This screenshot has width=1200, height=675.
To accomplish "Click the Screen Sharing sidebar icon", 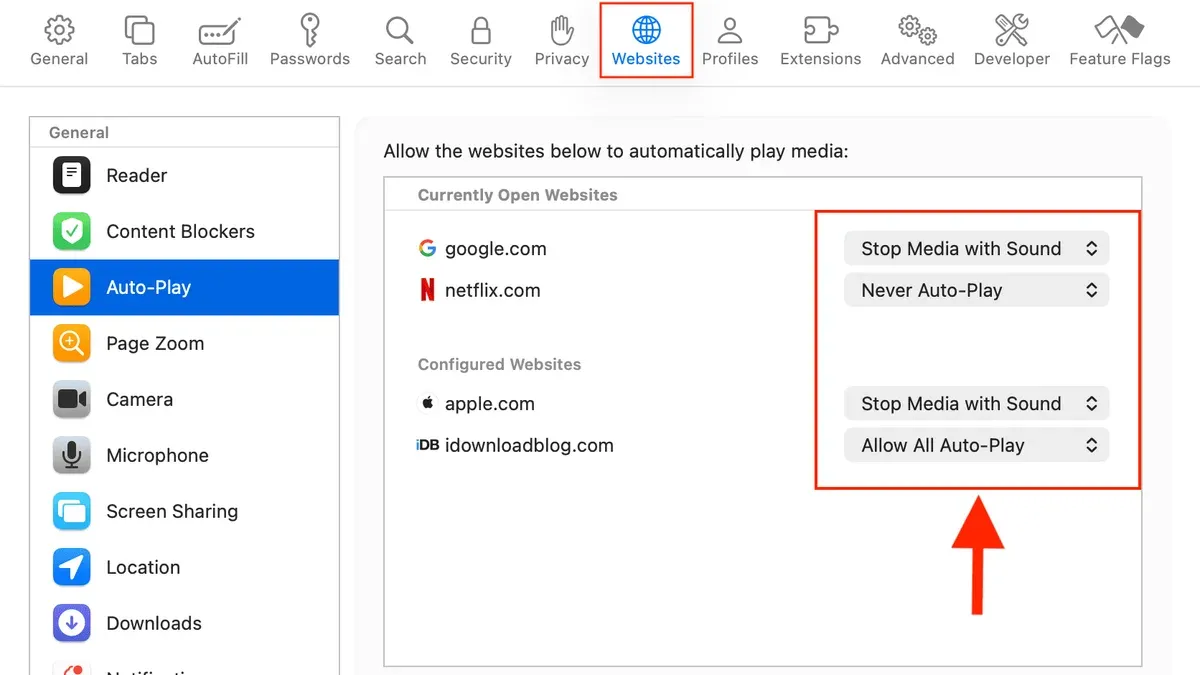I will click(x=72, y=511).
